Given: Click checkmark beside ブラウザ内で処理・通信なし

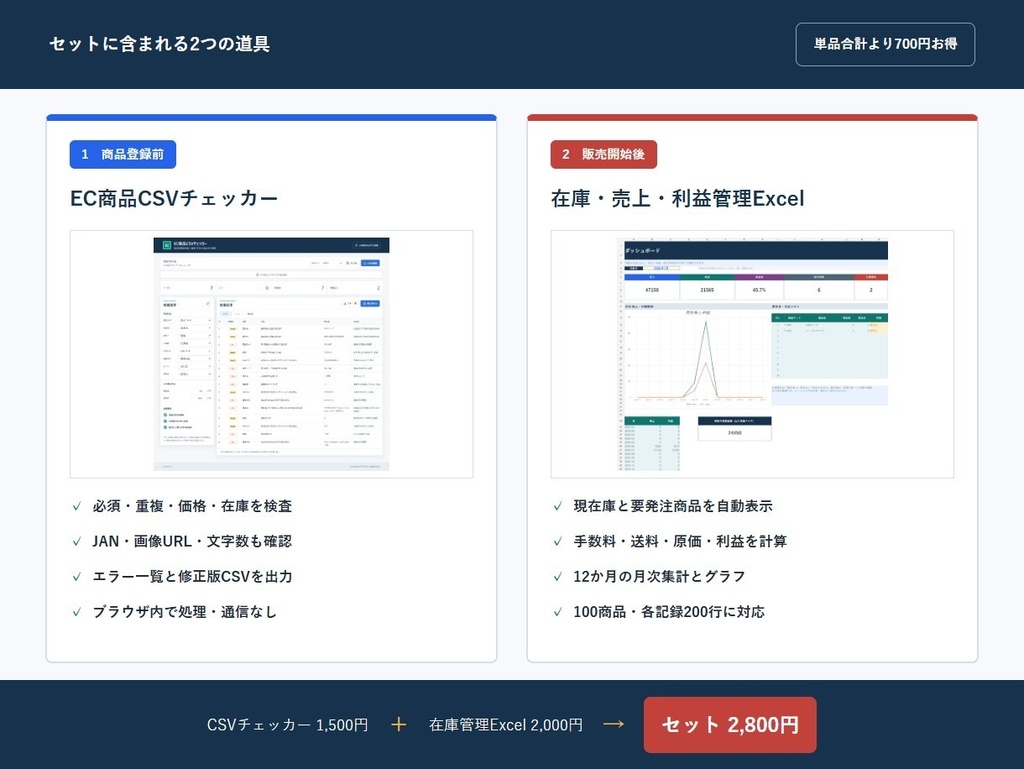Looking at the screenshot, I should (77, 612).
